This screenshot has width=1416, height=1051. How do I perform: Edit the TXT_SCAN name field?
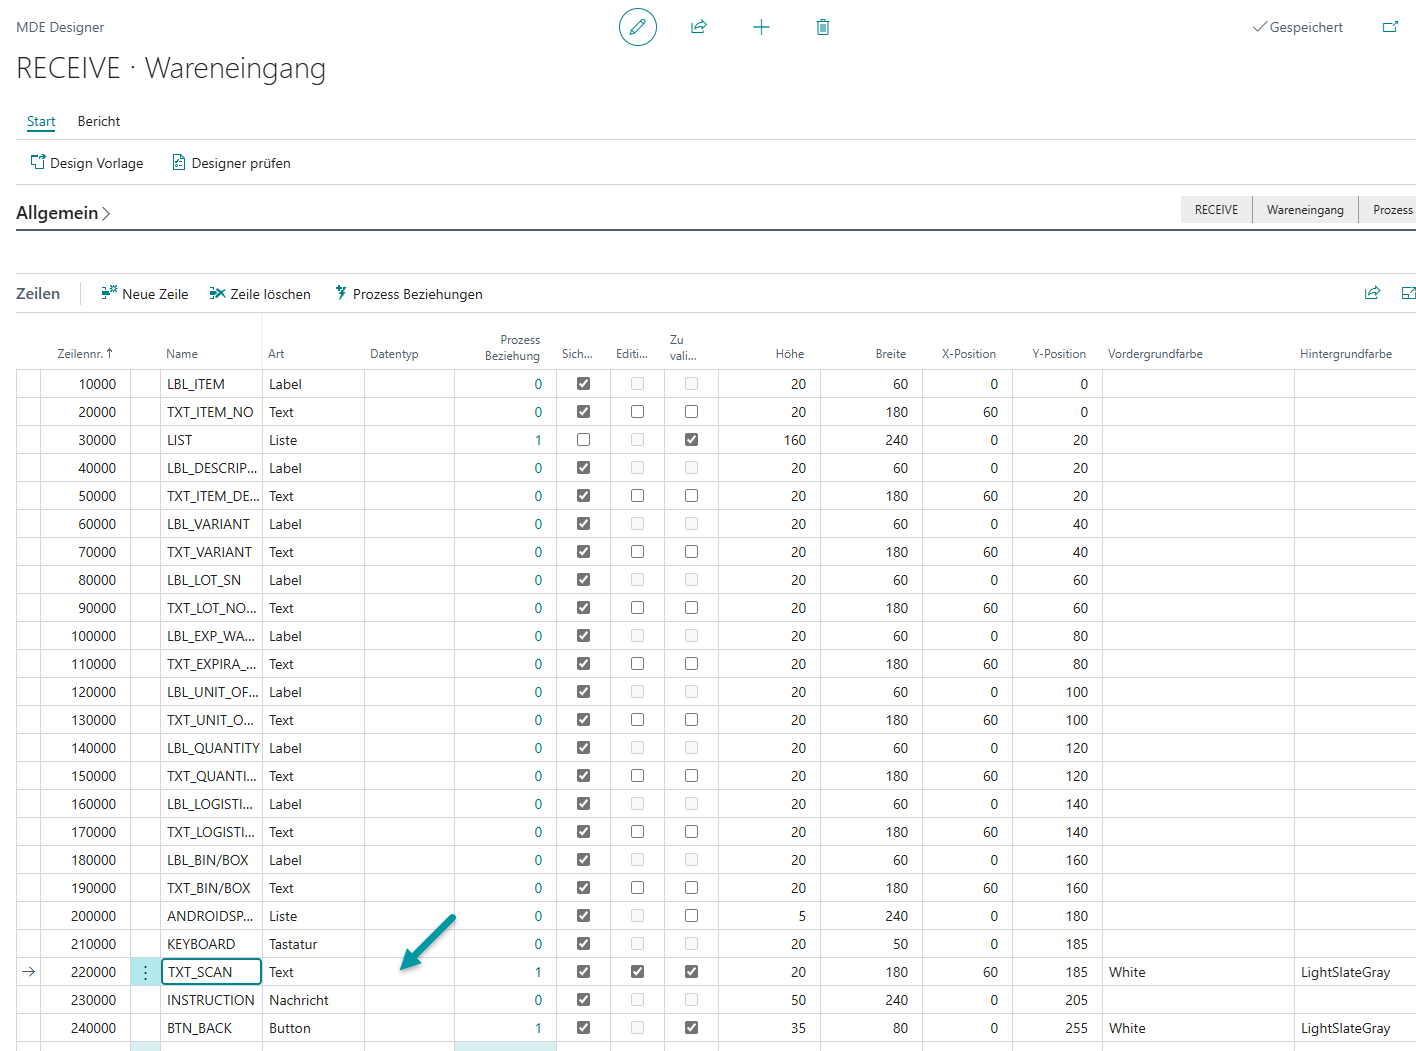(x=211, y=972)
